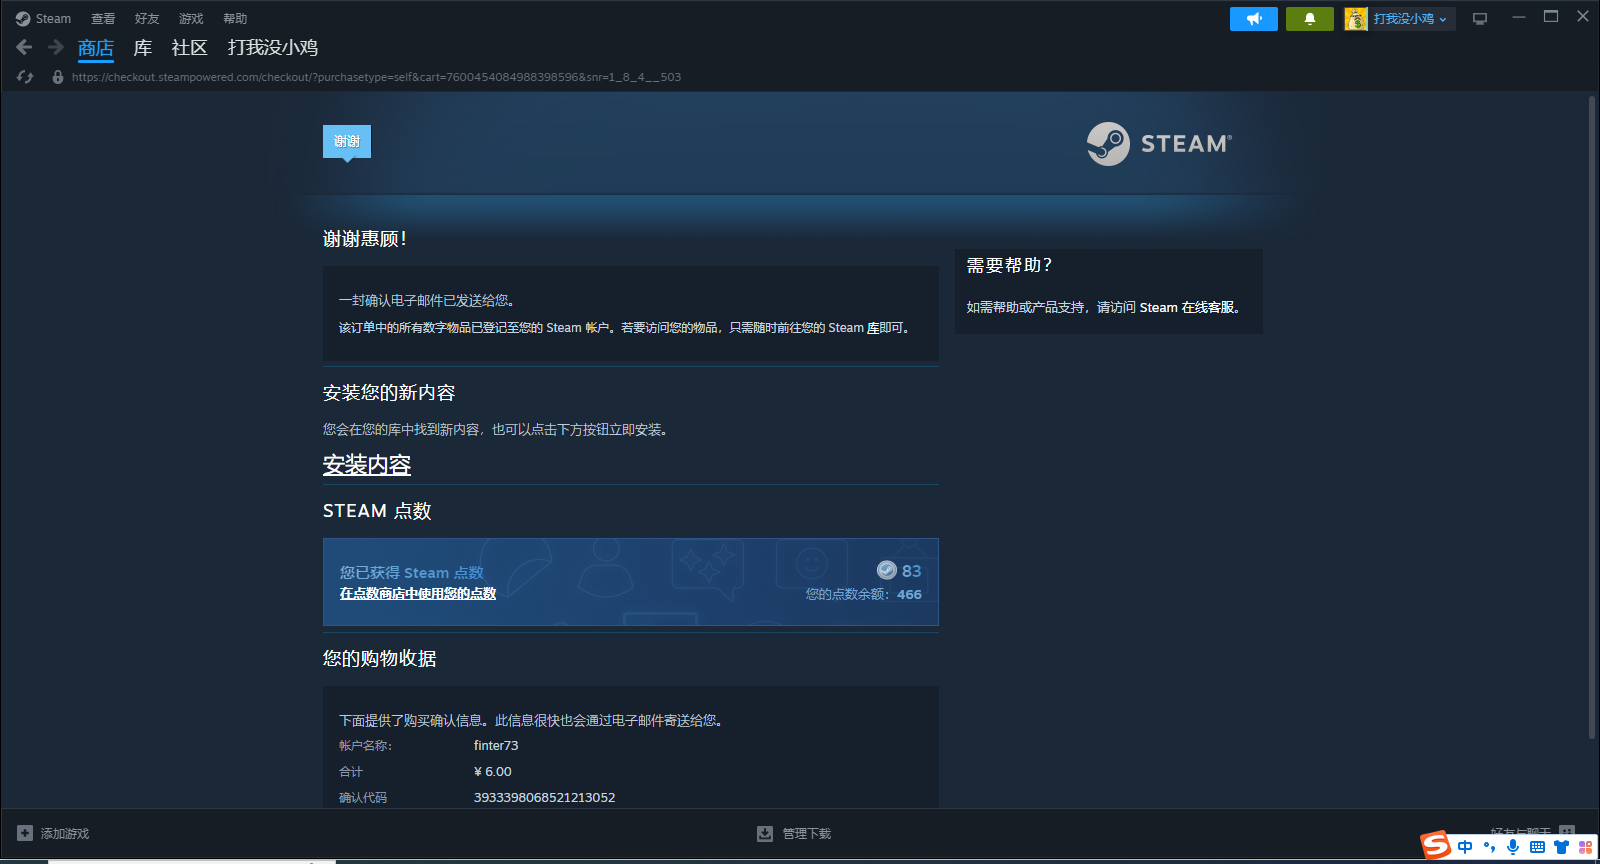Open the Steam announcements megaphone button

click(x=1254, y=19)
